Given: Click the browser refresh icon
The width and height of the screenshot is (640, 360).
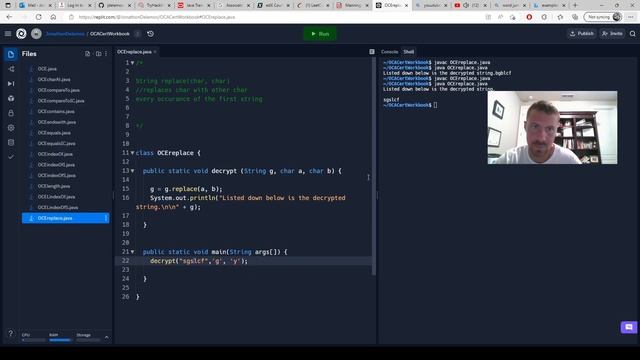Looking at the screenshot, I should point(38,17).
